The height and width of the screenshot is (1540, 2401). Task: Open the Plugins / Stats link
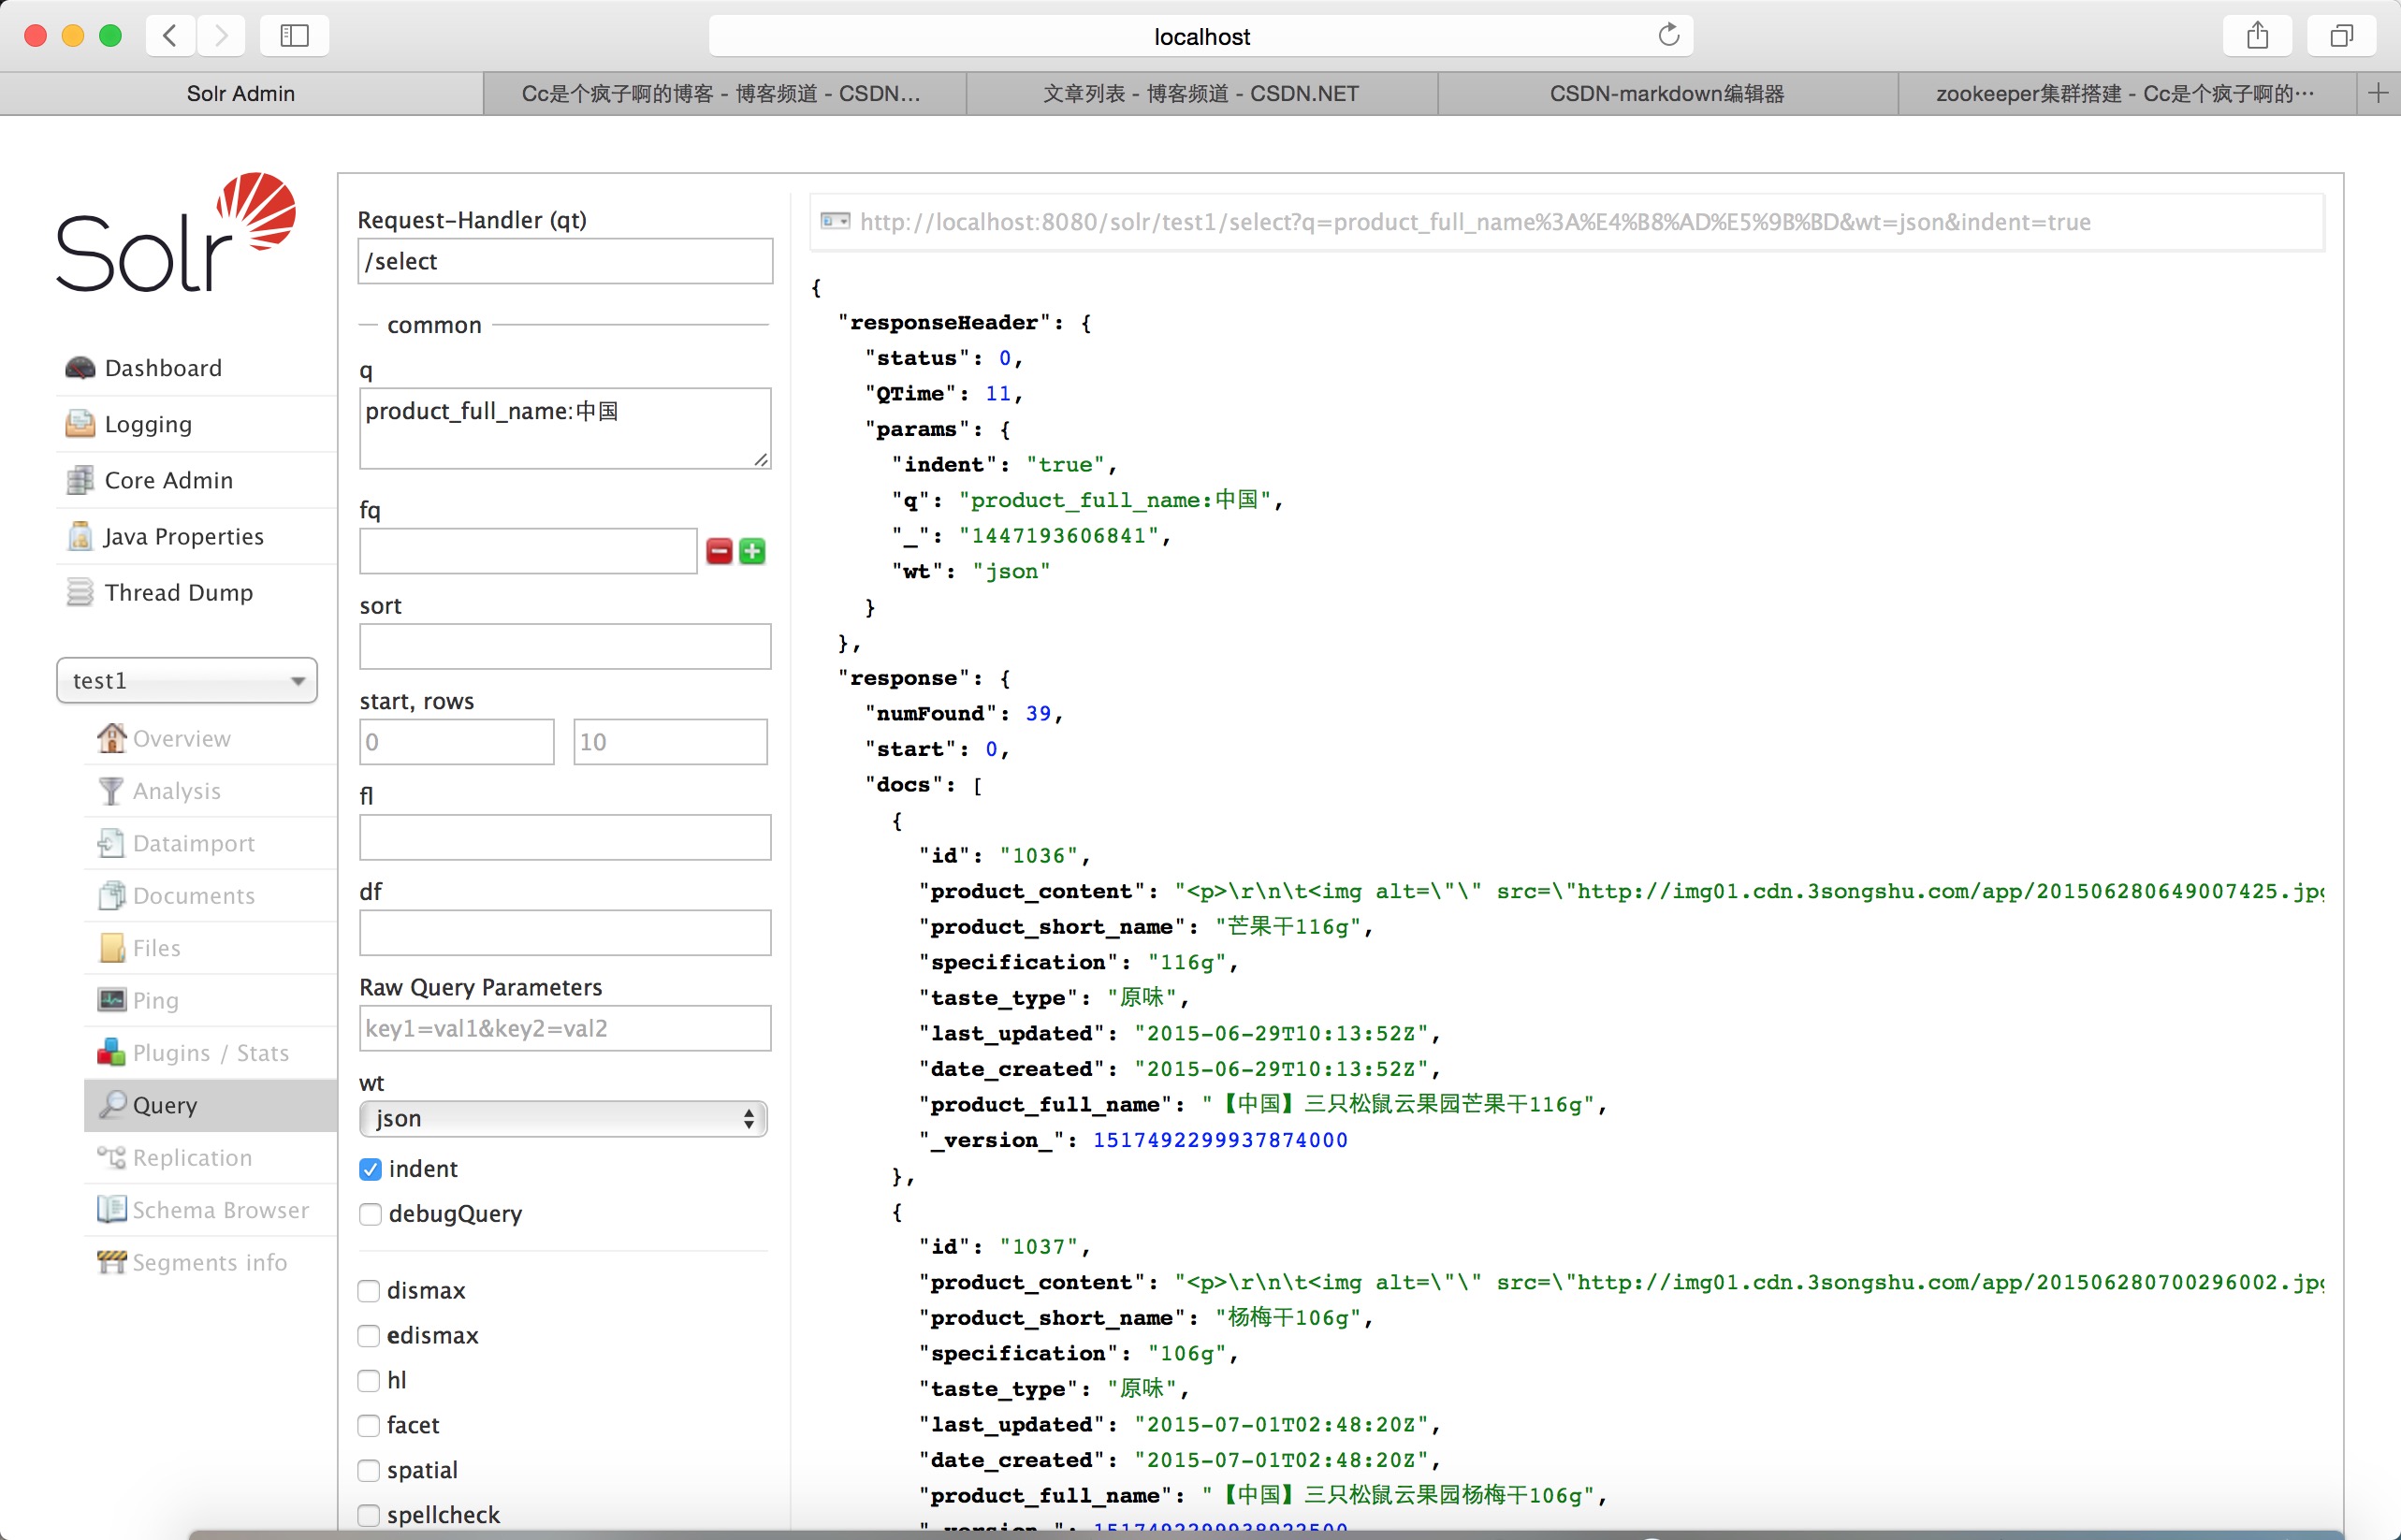[x=211, y=1053]
